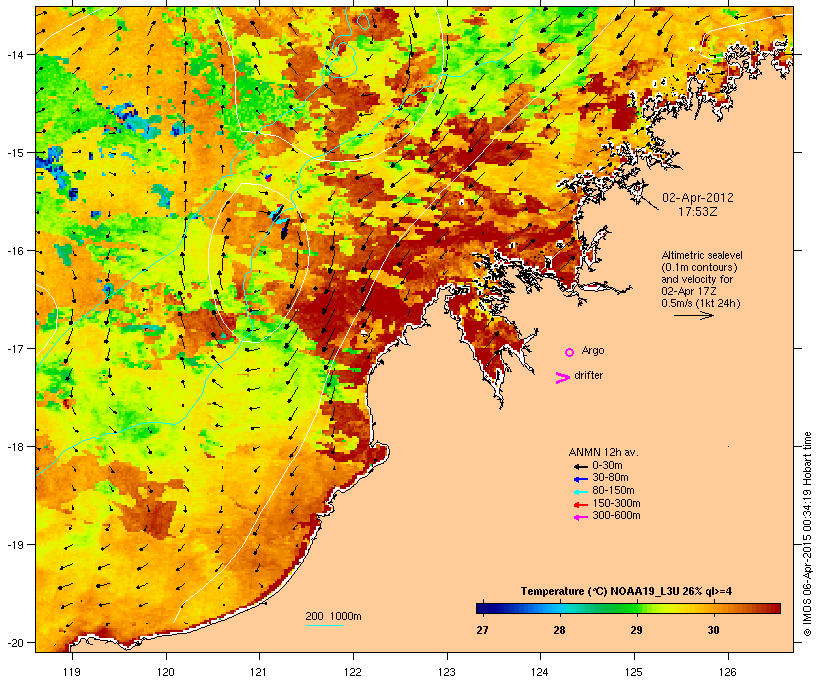
Task: Click the magenta 300-600m arrow legend icon
Action: (581, 517)
